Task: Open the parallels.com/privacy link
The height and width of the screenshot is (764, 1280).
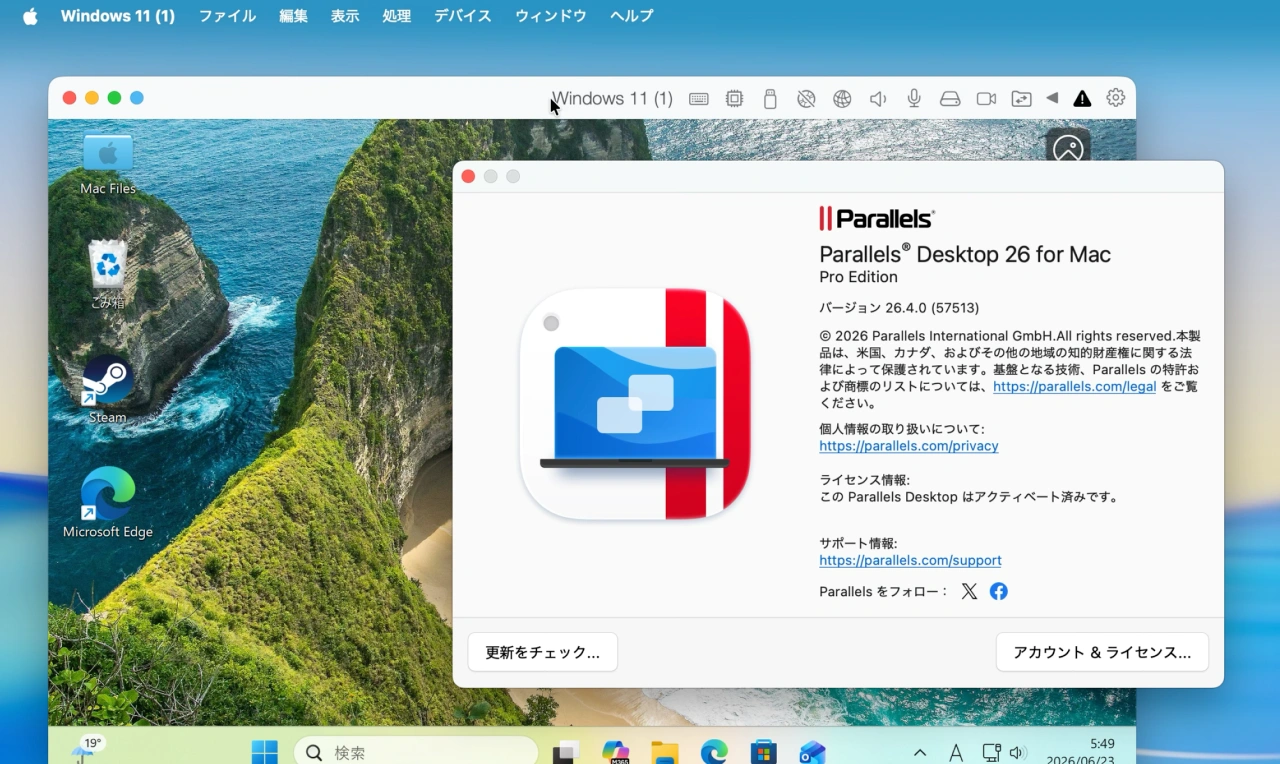Action: click(x=909, y=446)
